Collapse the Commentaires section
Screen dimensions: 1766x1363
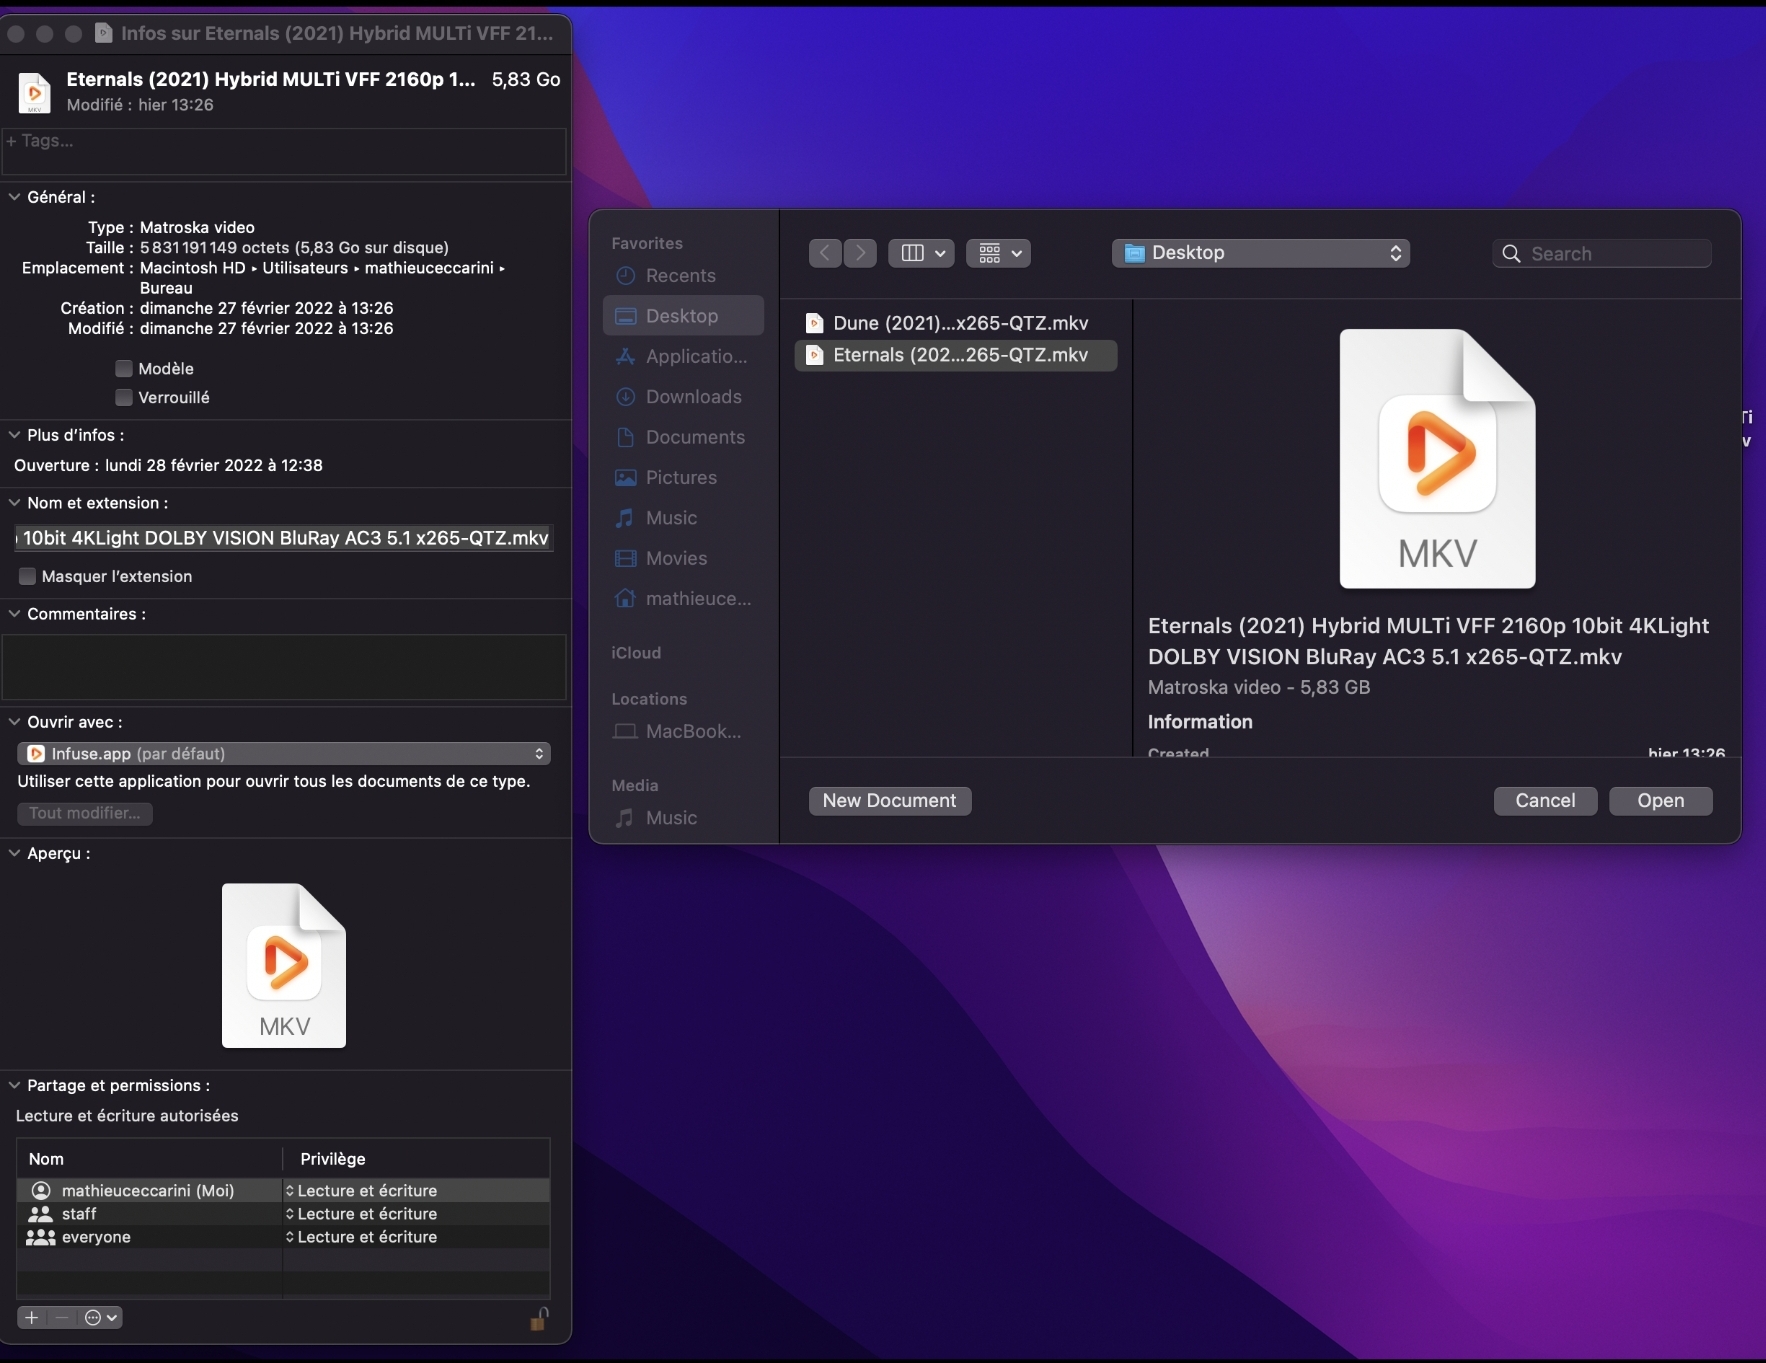(x=14, y=614)
